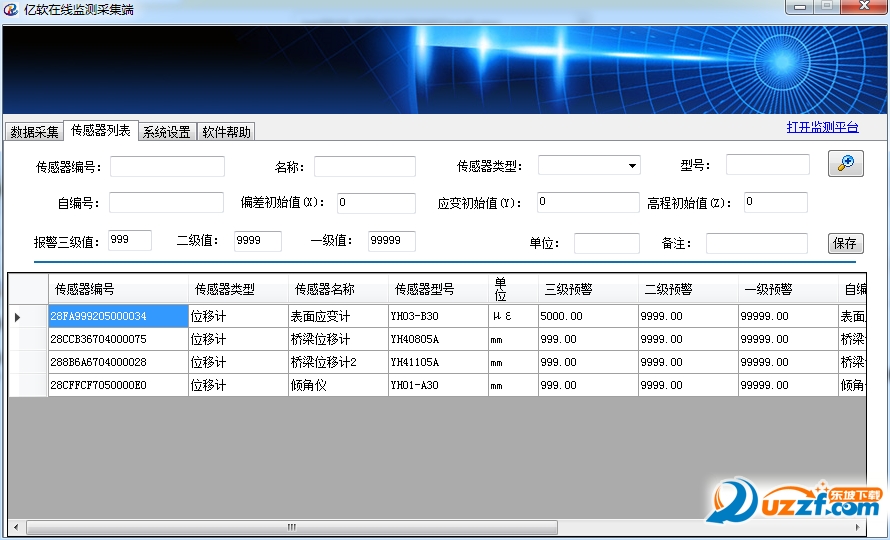The height and width of the screenshot is (540, 890).
Task: Click the 传感器型号 column header
Action: click(x=438, y=290)
